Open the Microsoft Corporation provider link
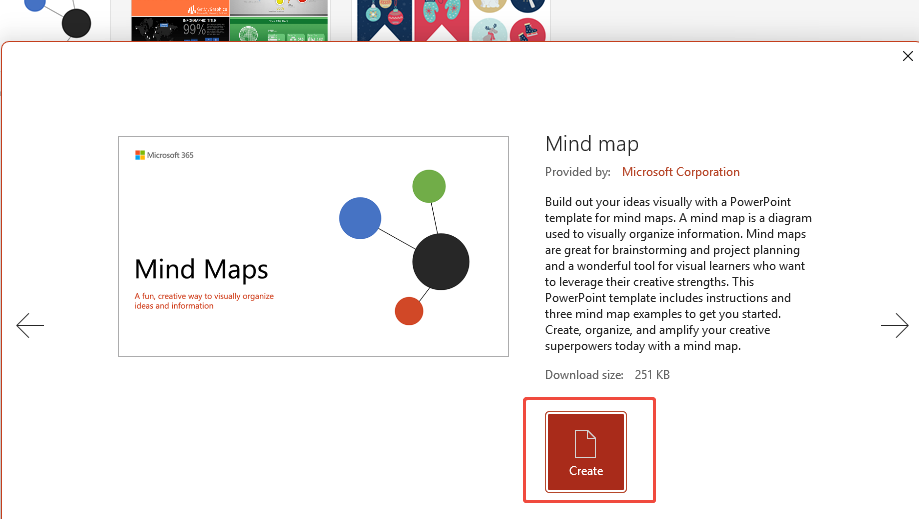919x519 pixels. [x=680, y=172]
